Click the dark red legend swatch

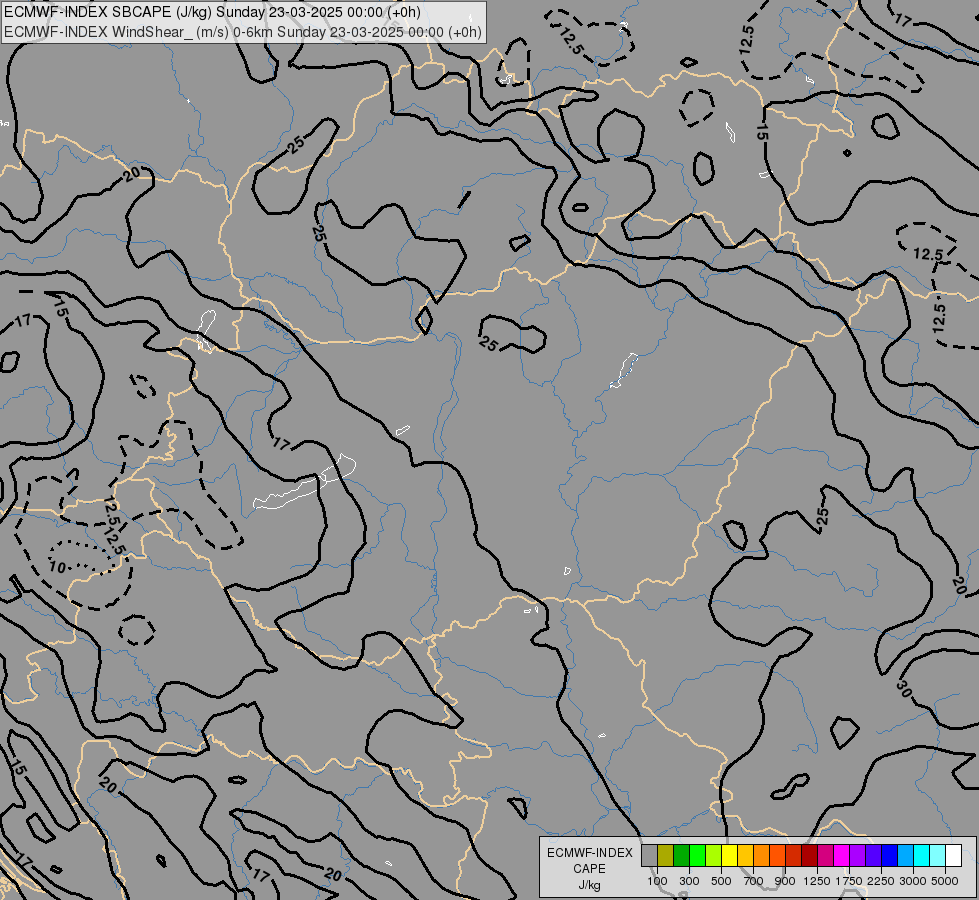(810, 855)
